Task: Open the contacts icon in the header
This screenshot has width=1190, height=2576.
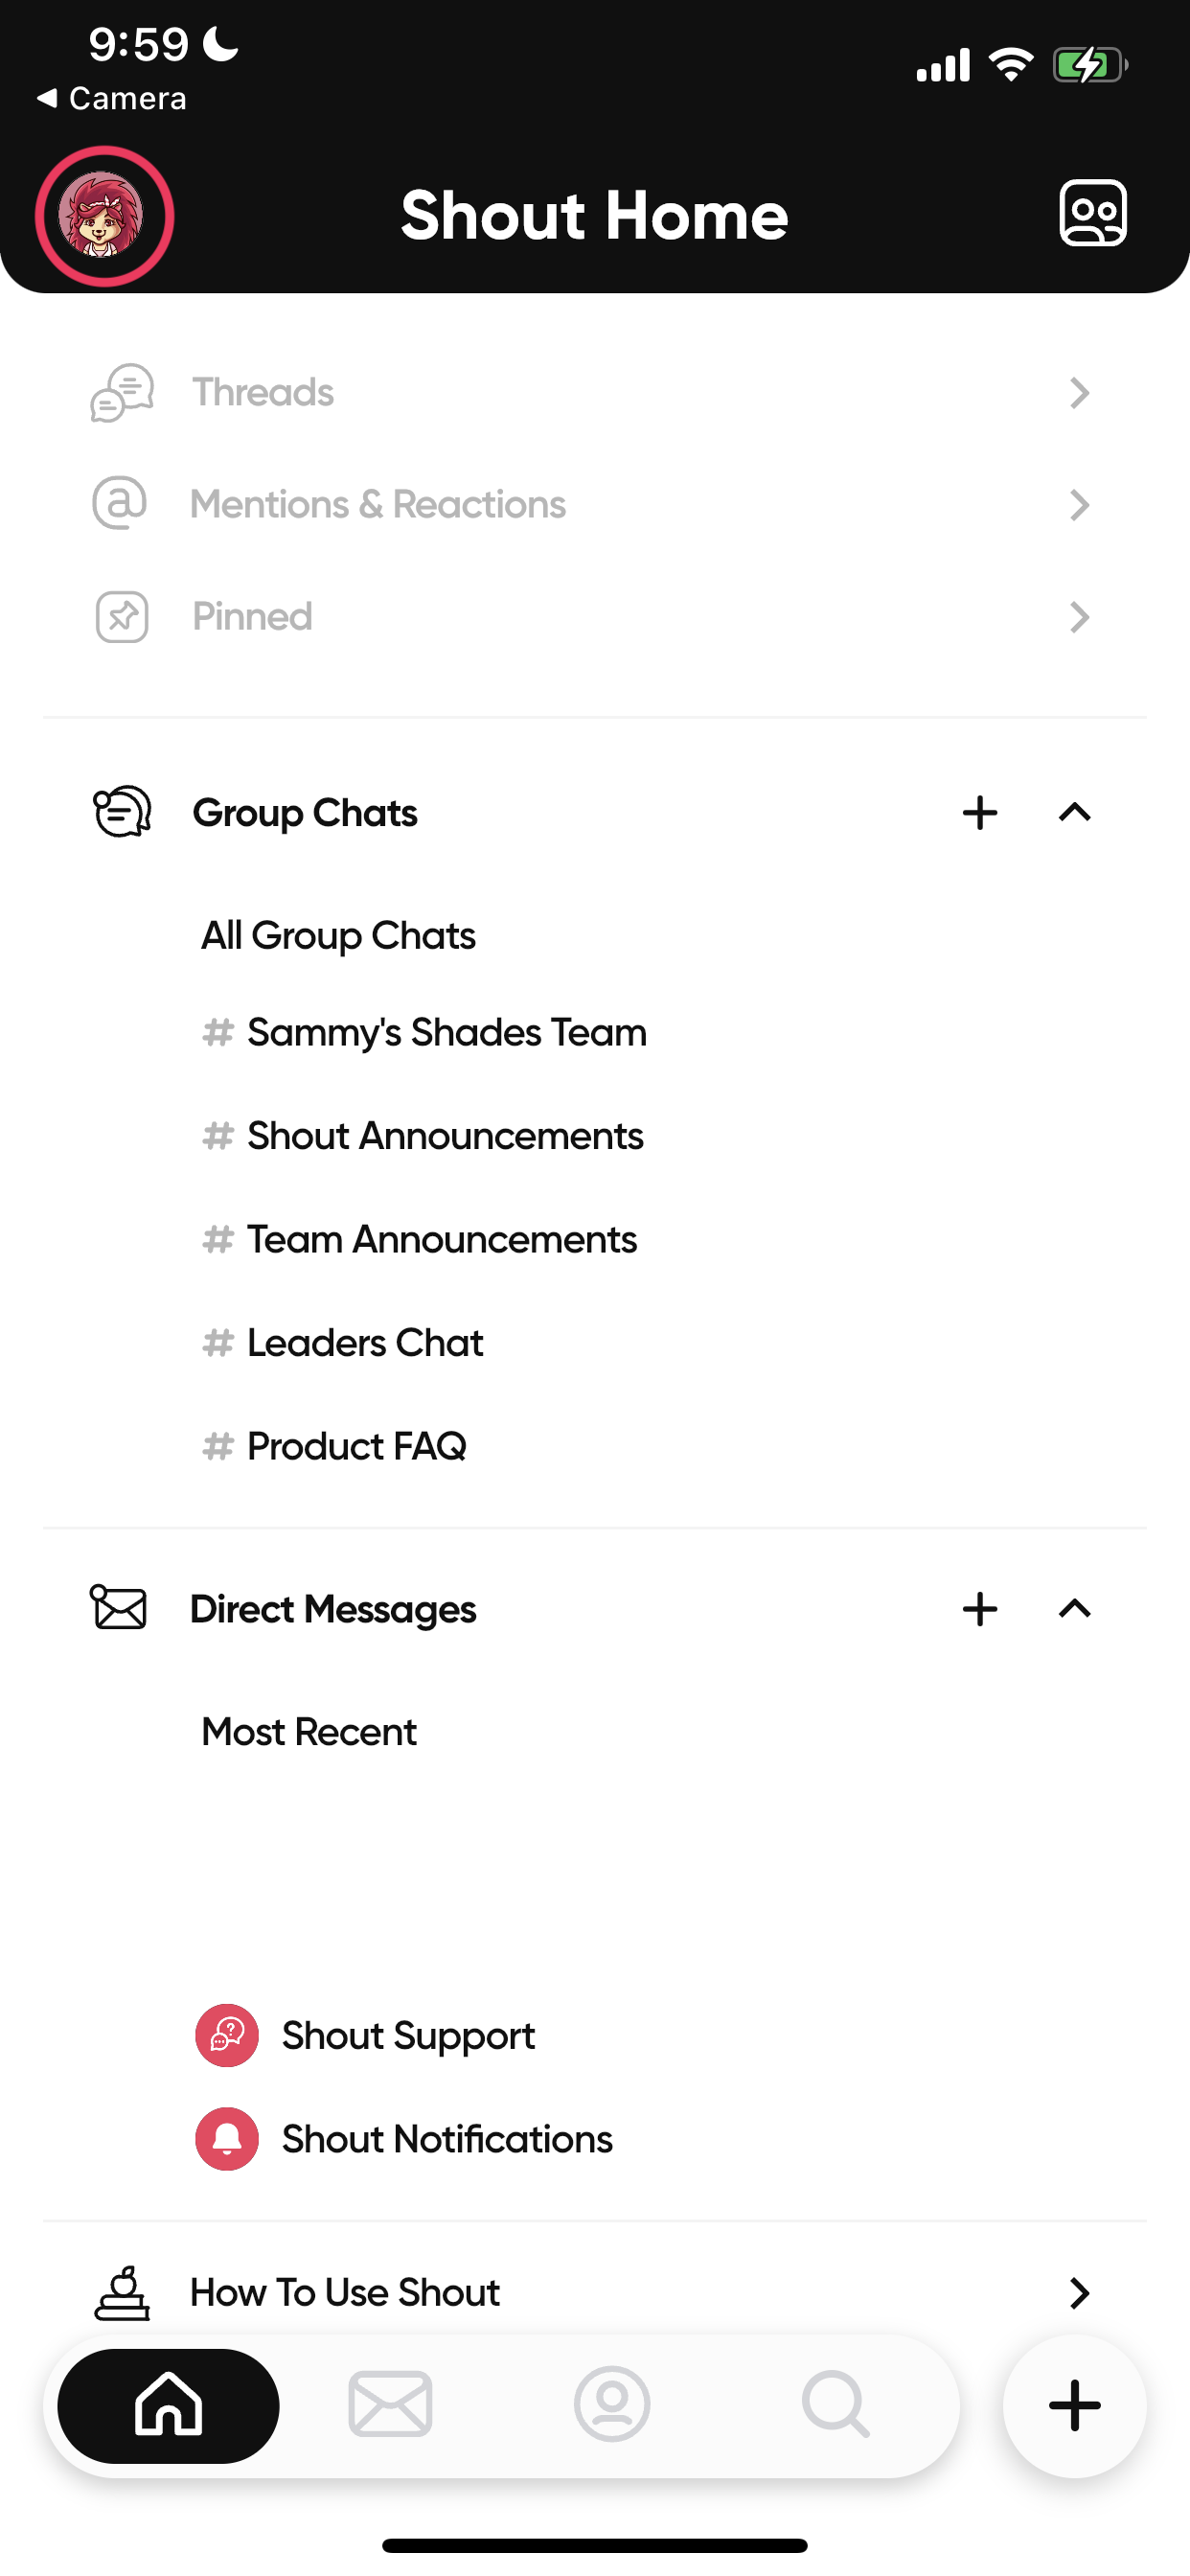Action: pos(1093,213)
